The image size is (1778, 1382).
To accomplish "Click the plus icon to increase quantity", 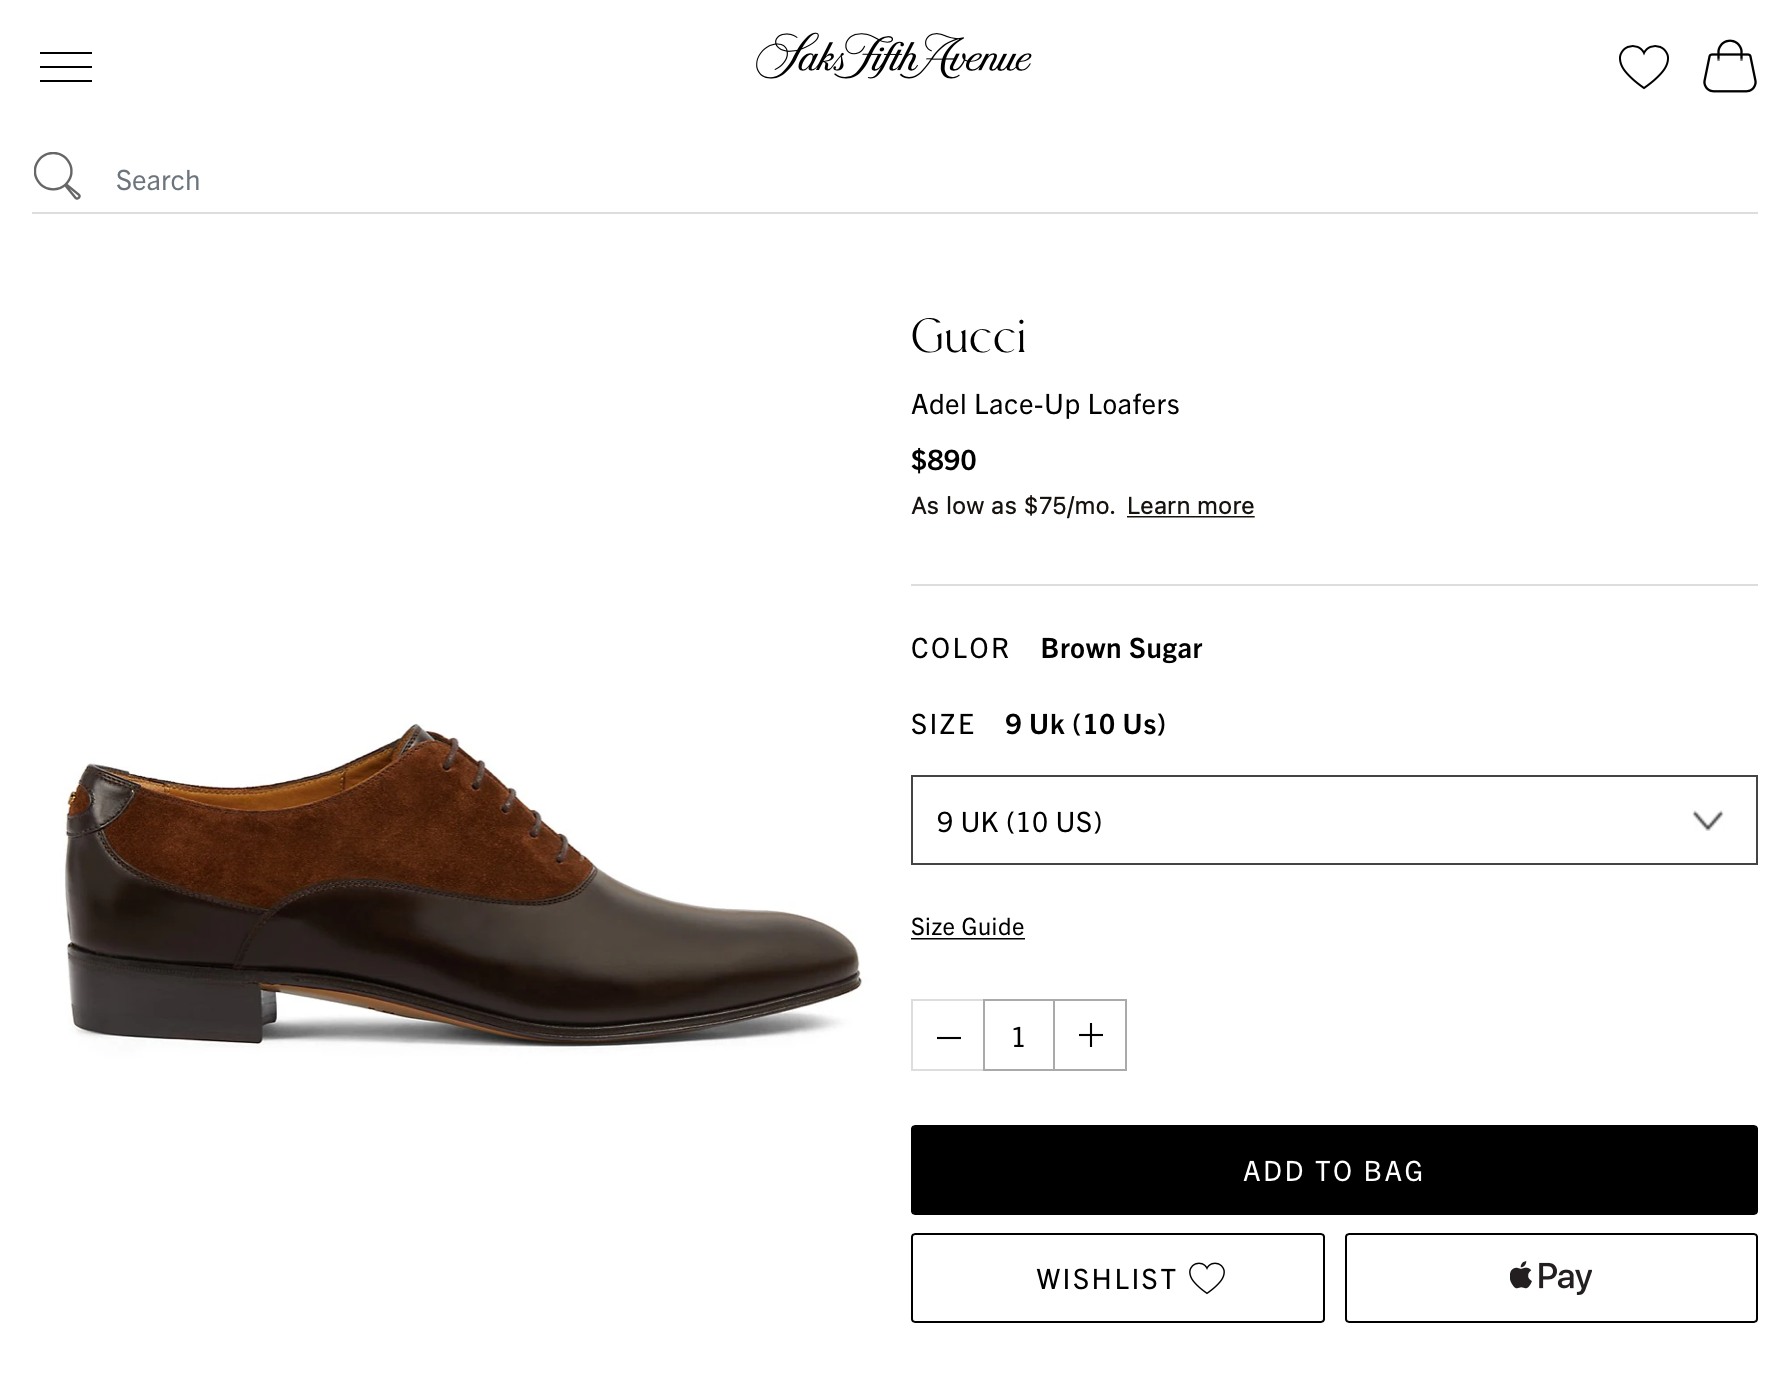I will click(1089, 1035).
